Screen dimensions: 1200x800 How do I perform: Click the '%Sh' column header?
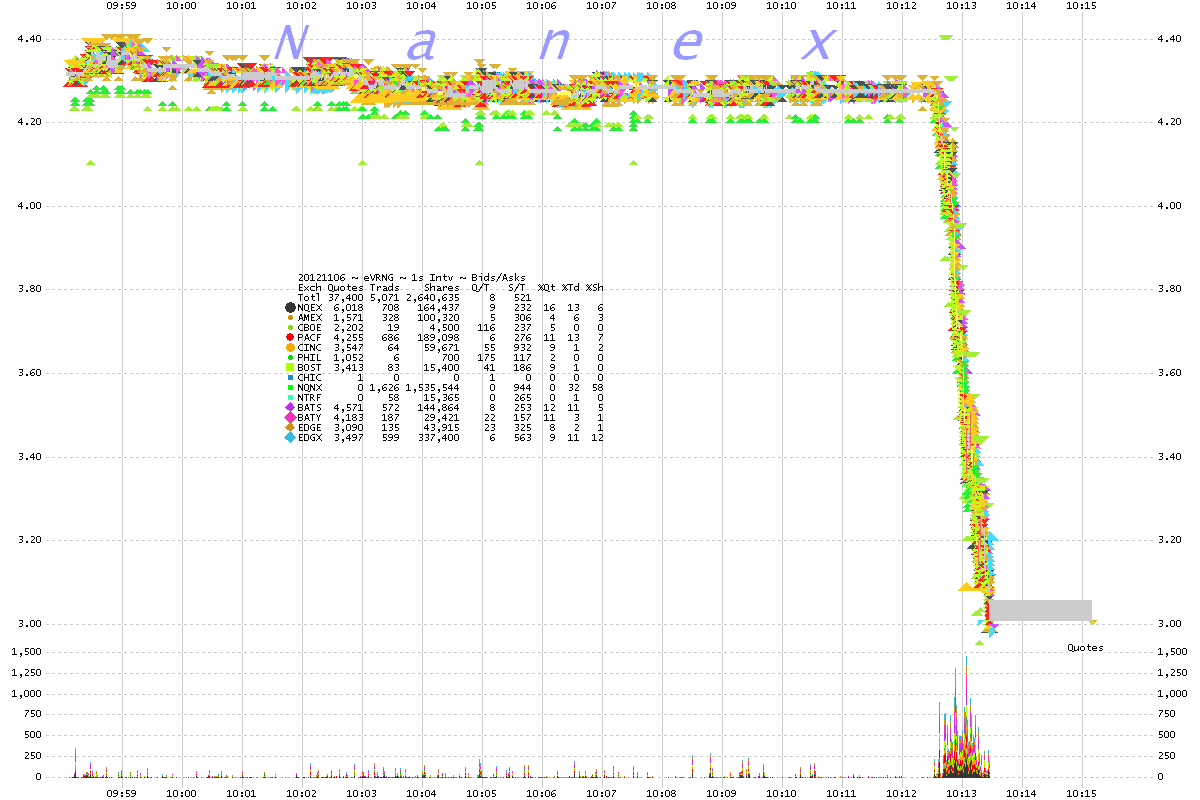pyautogui.click(x=594, y=287)
